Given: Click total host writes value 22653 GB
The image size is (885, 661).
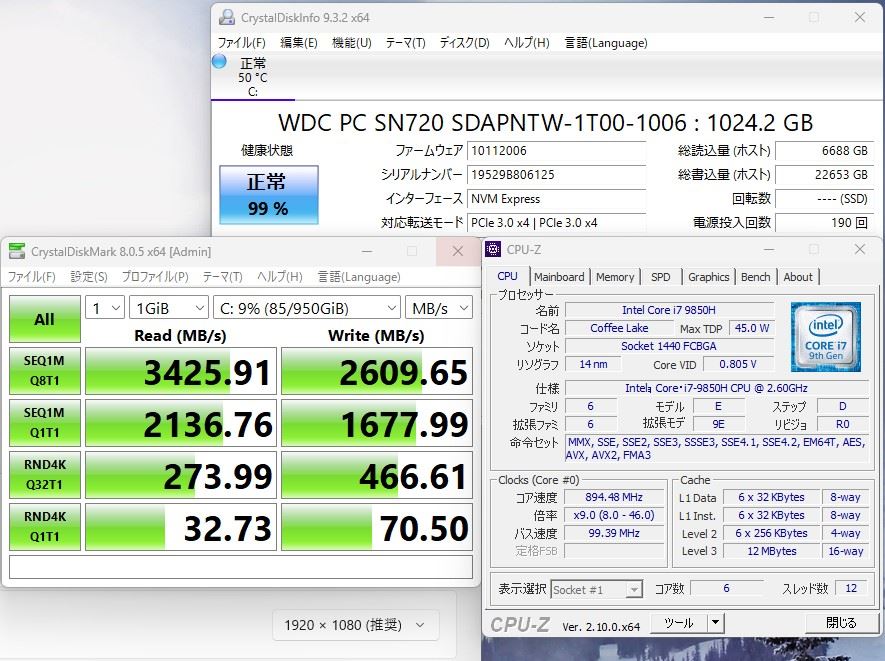Looking at the screenshot, I should coord(825,175).
